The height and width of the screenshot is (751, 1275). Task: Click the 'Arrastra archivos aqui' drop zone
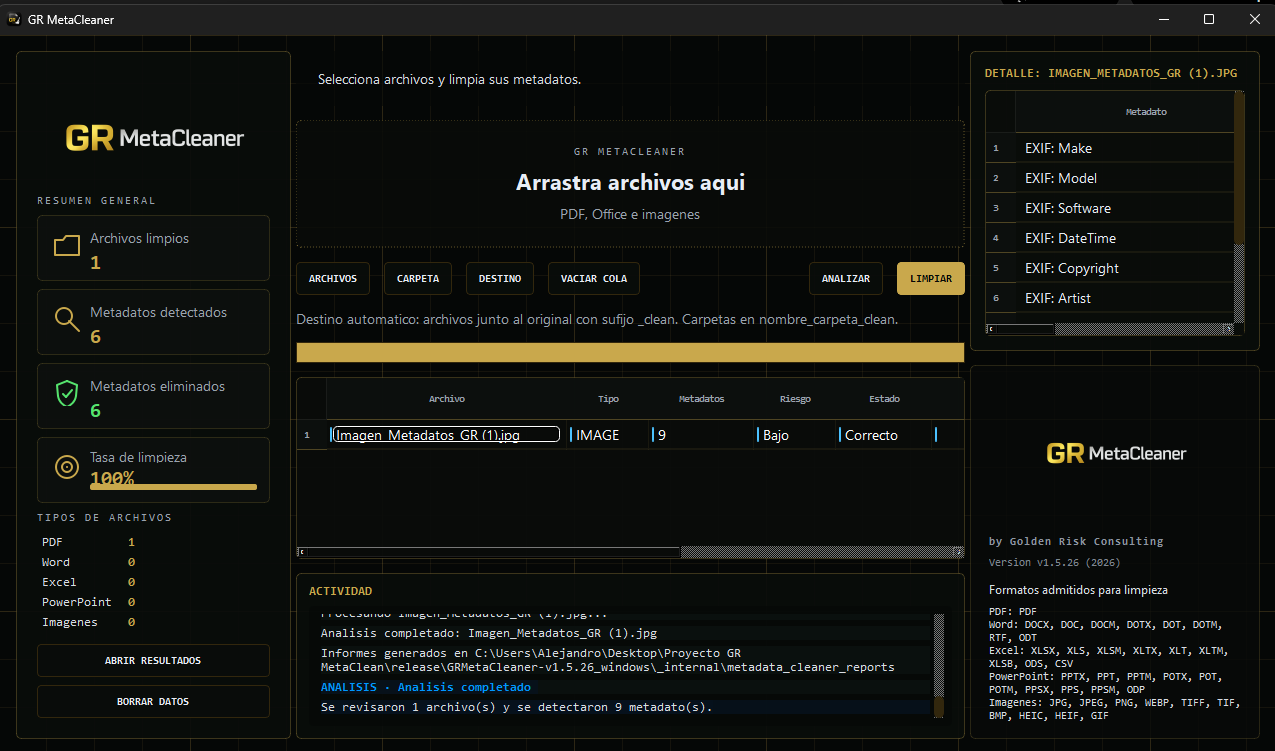tap(630, 184)
